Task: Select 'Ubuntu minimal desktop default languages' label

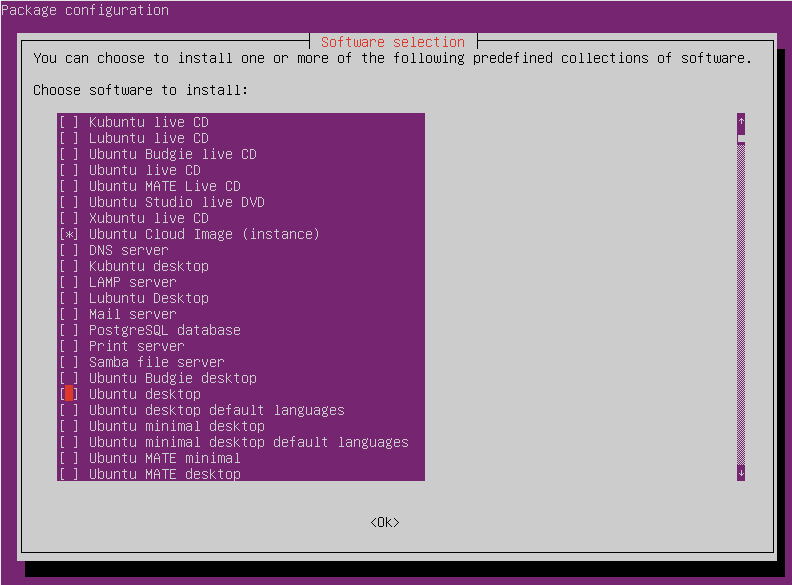Action: (249, 443)
